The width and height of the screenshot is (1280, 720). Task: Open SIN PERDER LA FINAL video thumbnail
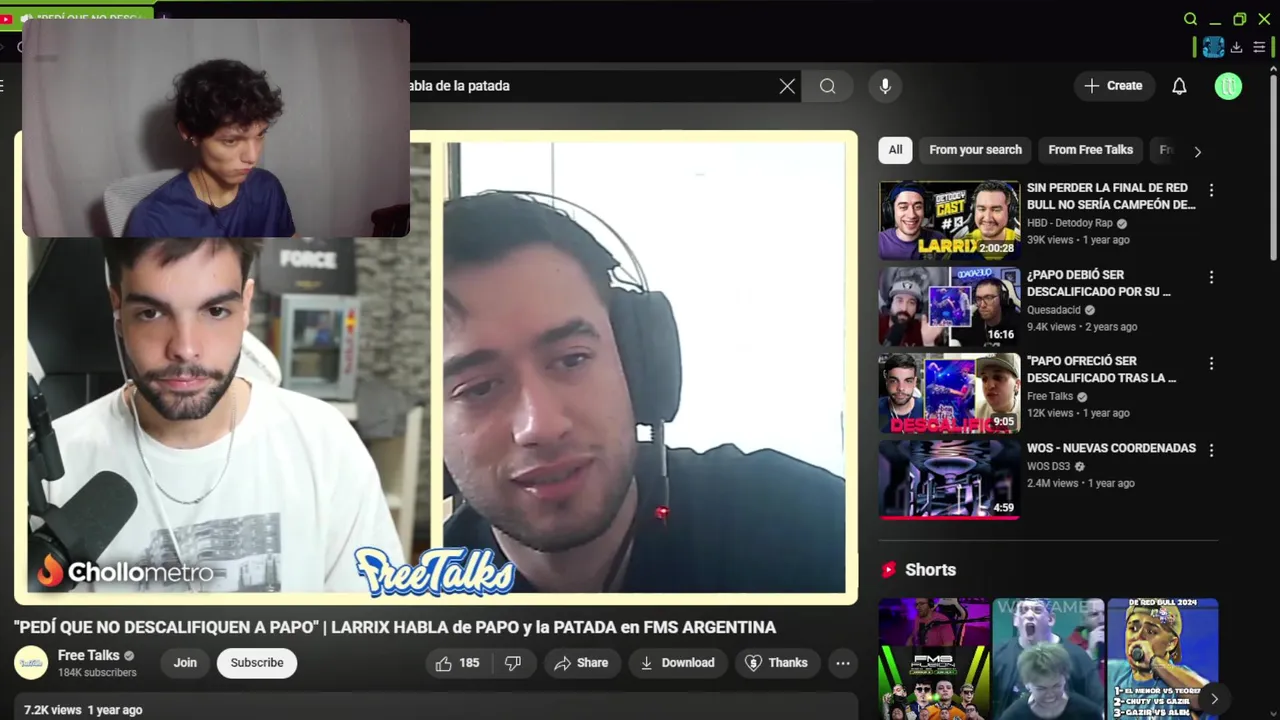pos(949,220)
